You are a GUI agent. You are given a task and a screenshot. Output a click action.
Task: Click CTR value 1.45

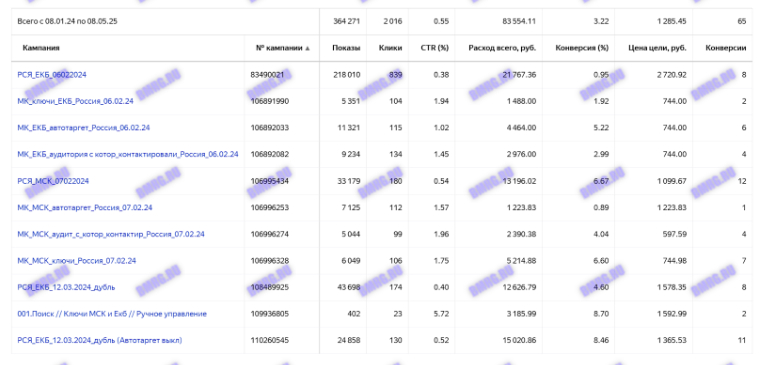point(442,154)
